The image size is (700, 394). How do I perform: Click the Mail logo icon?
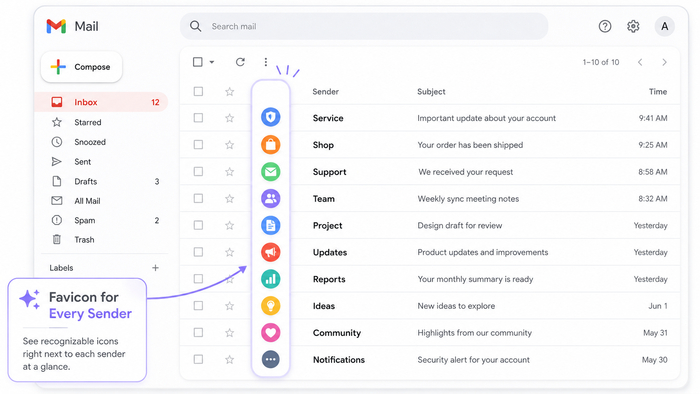[56, 26]
